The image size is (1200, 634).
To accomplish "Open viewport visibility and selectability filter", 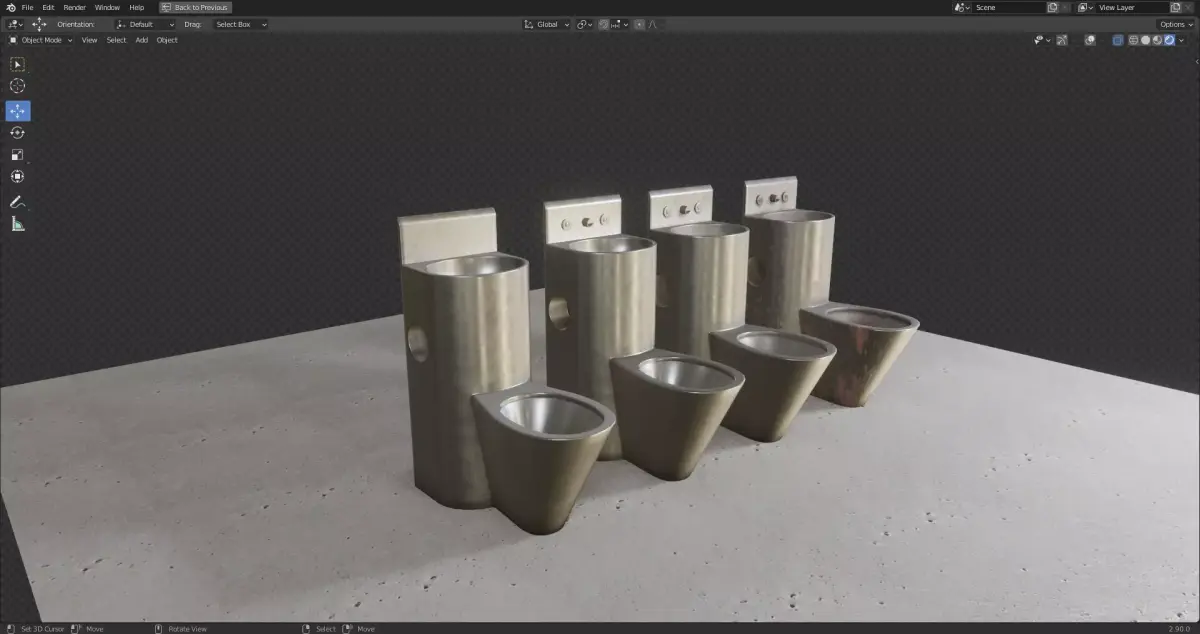I will coord(1042,40).
